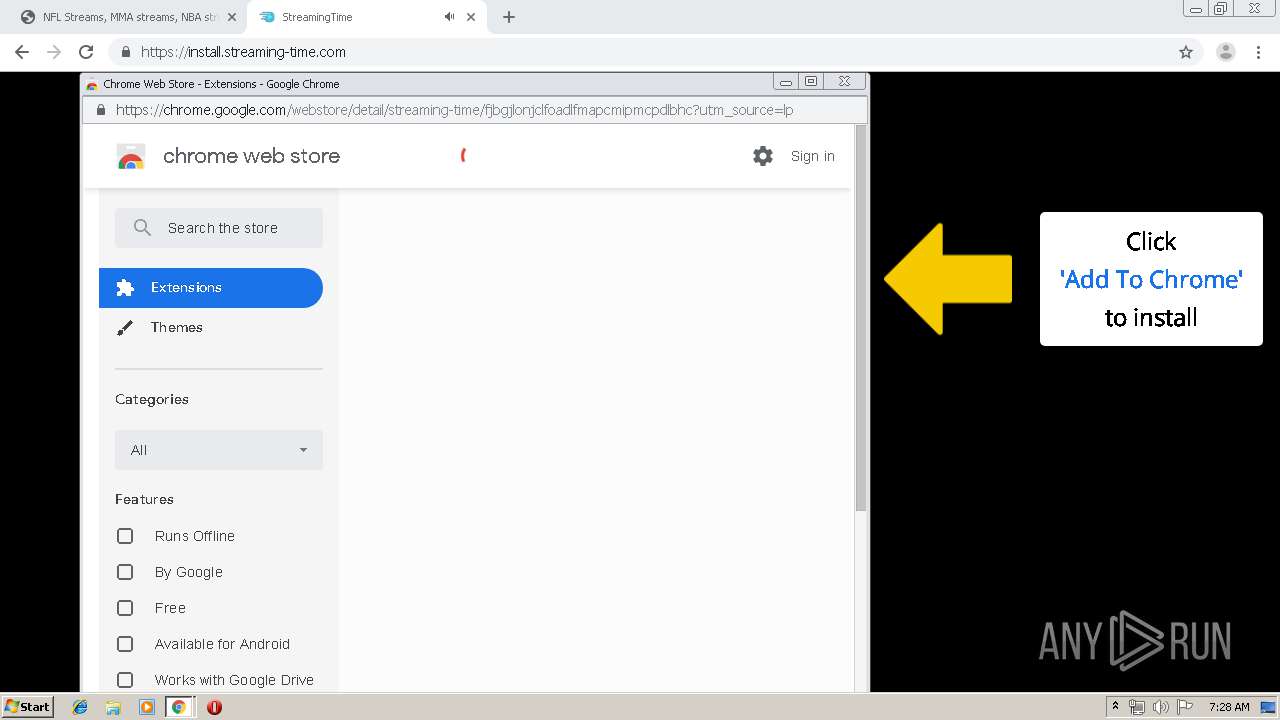Open a new browser tab
The width and height of the screenshot is (1280, 720).
point(509,17)
